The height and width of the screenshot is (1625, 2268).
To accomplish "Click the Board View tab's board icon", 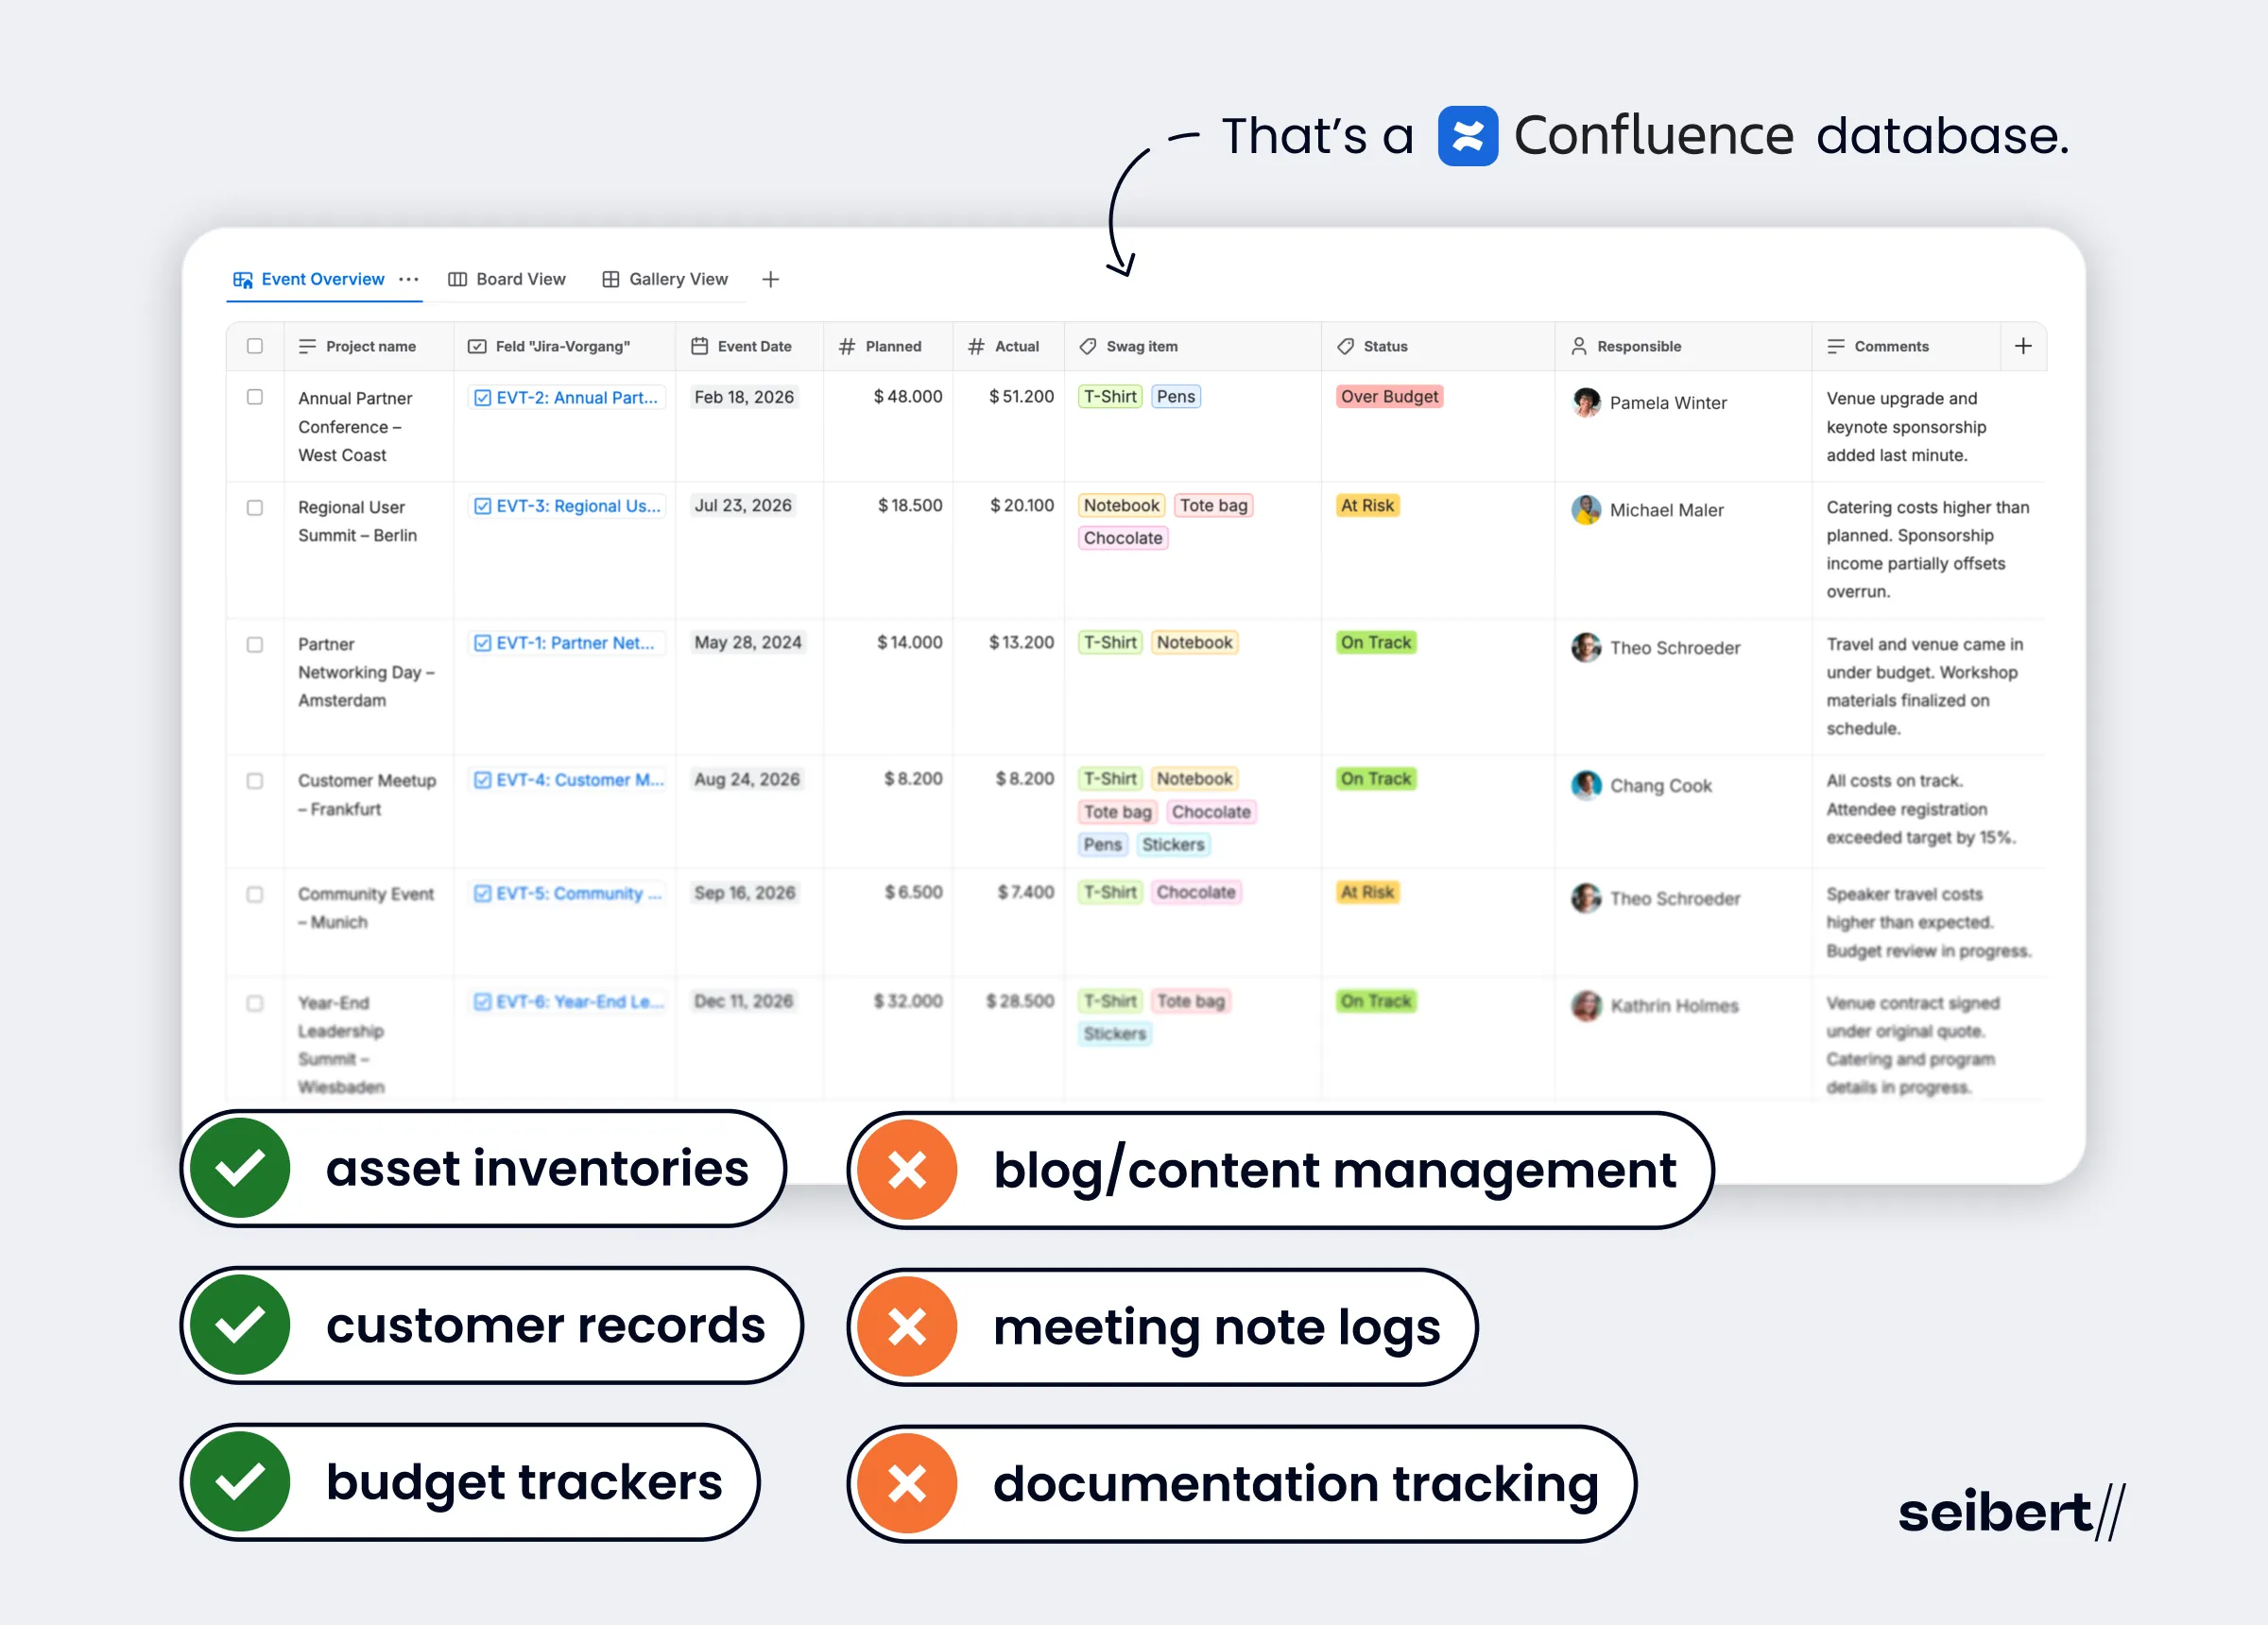I will (x=457, y=279).
